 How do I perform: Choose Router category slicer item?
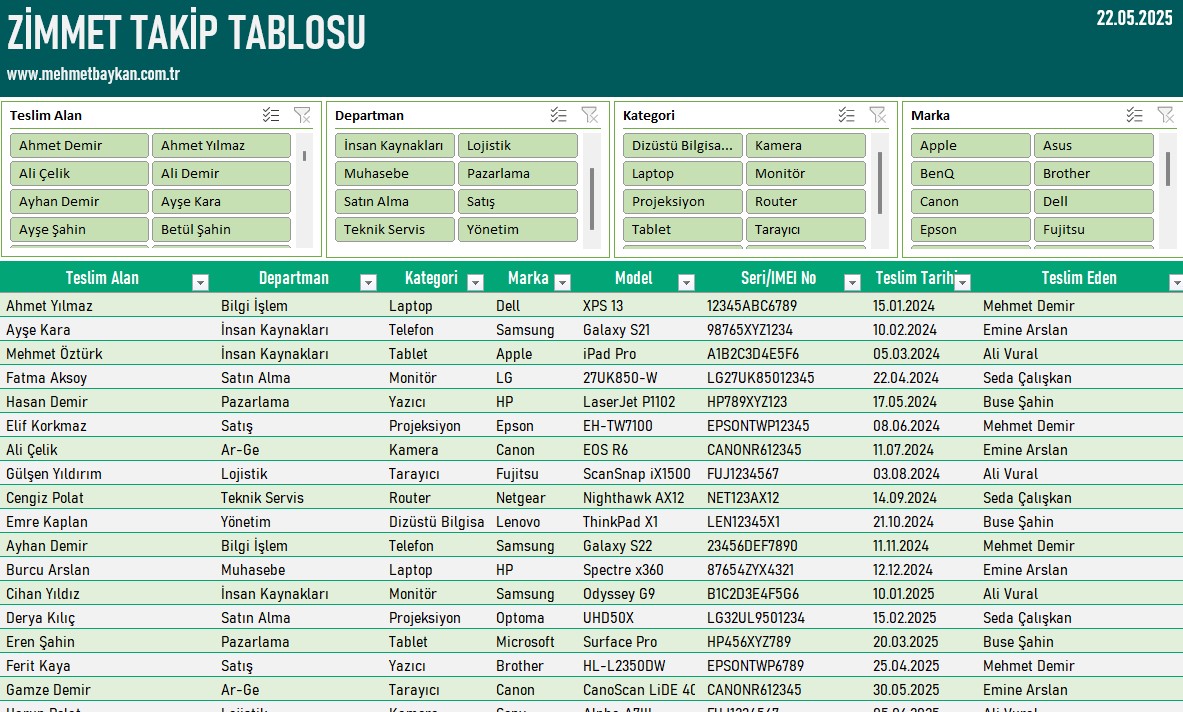(806, 201)
